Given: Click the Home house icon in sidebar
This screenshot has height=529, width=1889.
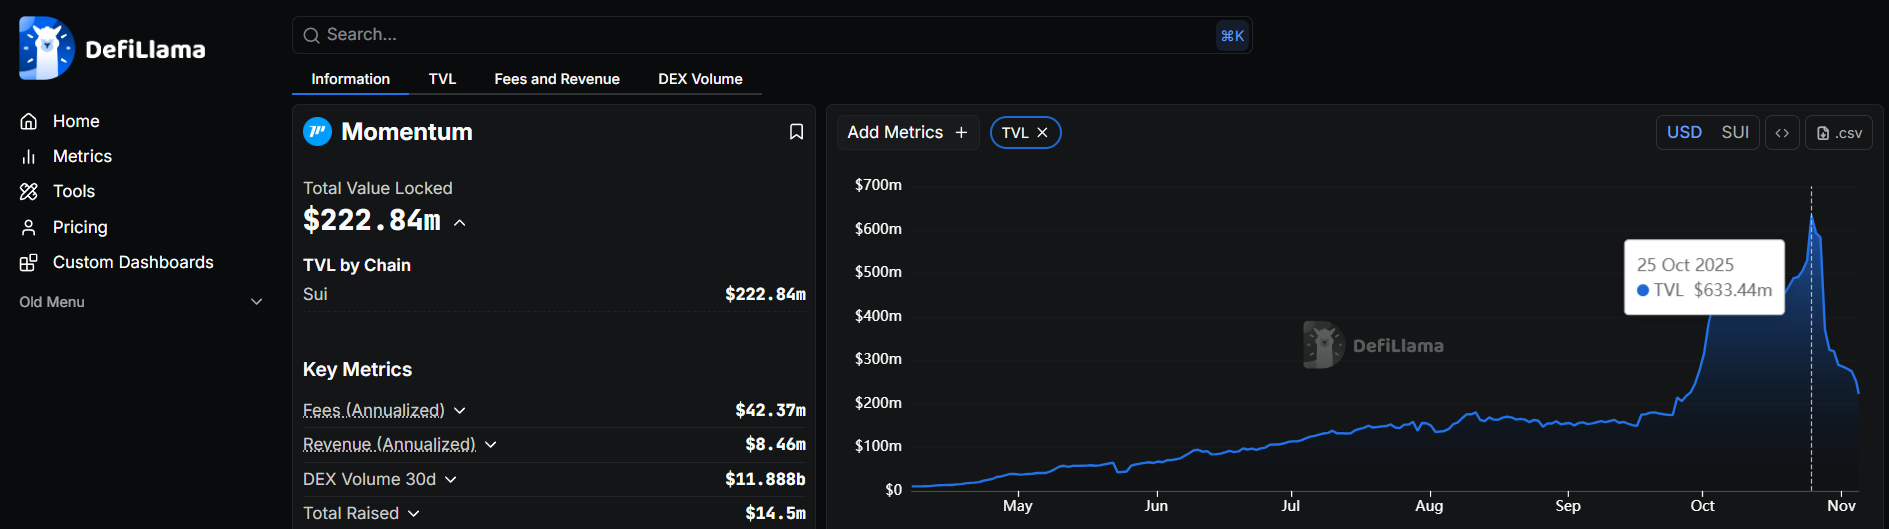Looking at the screenshot, I should 29,121.
